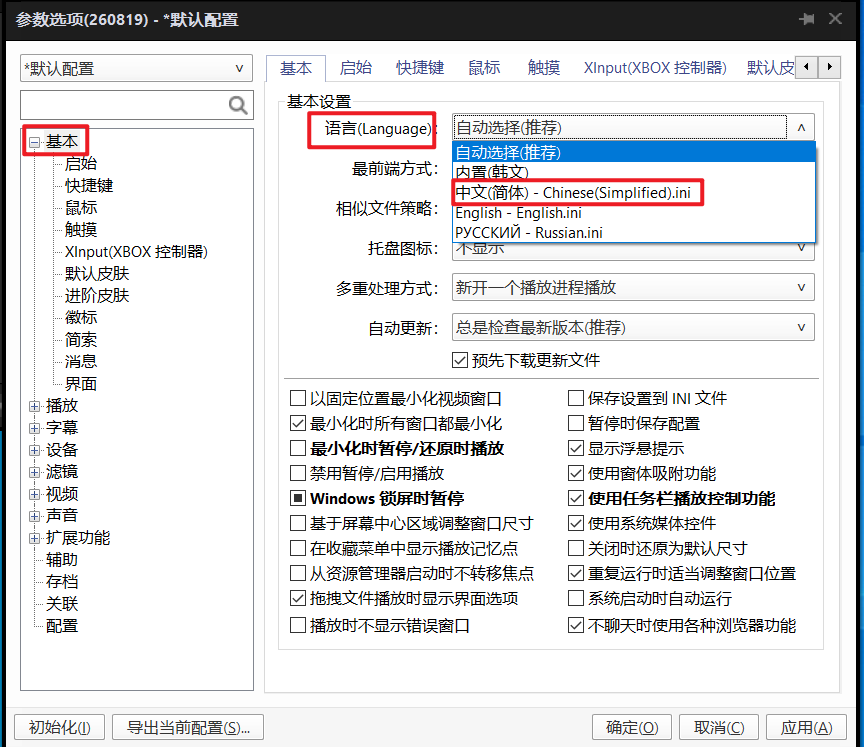Switch to the 启始 tab
The width and height of the screenshot is (864, 747).
355,68
